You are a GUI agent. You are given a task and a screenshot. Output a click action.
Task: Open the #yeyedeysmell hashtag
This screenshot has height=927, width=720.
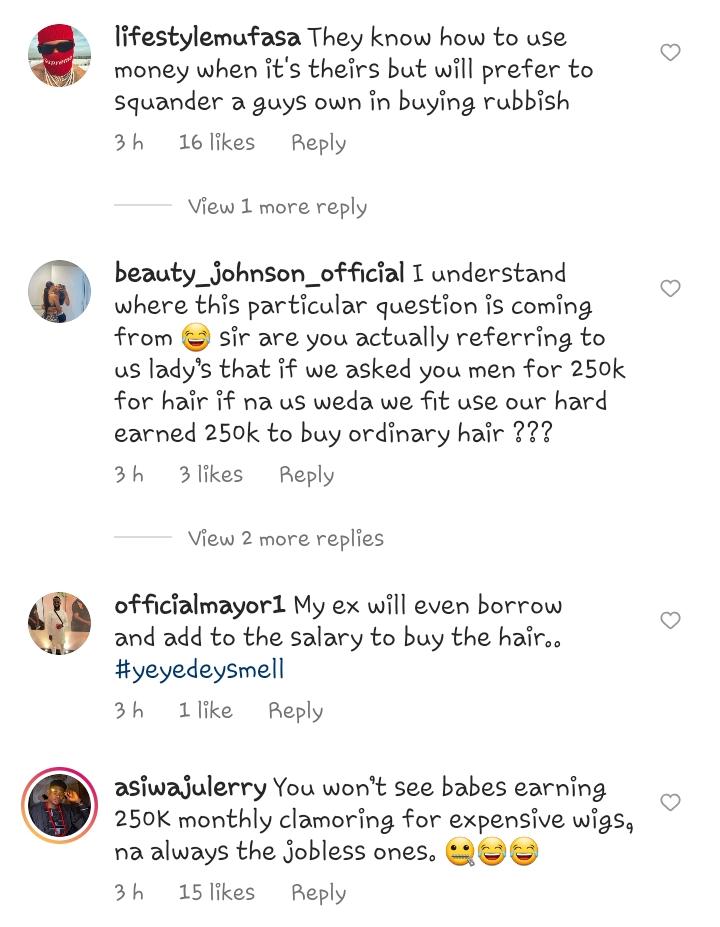pyautogui.click(x=200, y=670)
